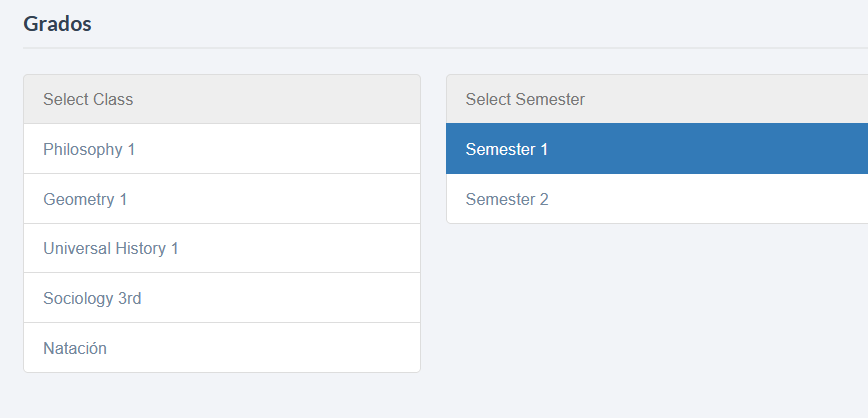Screen dimensions: 868x418
Task: Click the first class under Select Class
Action: click(89, 149)
